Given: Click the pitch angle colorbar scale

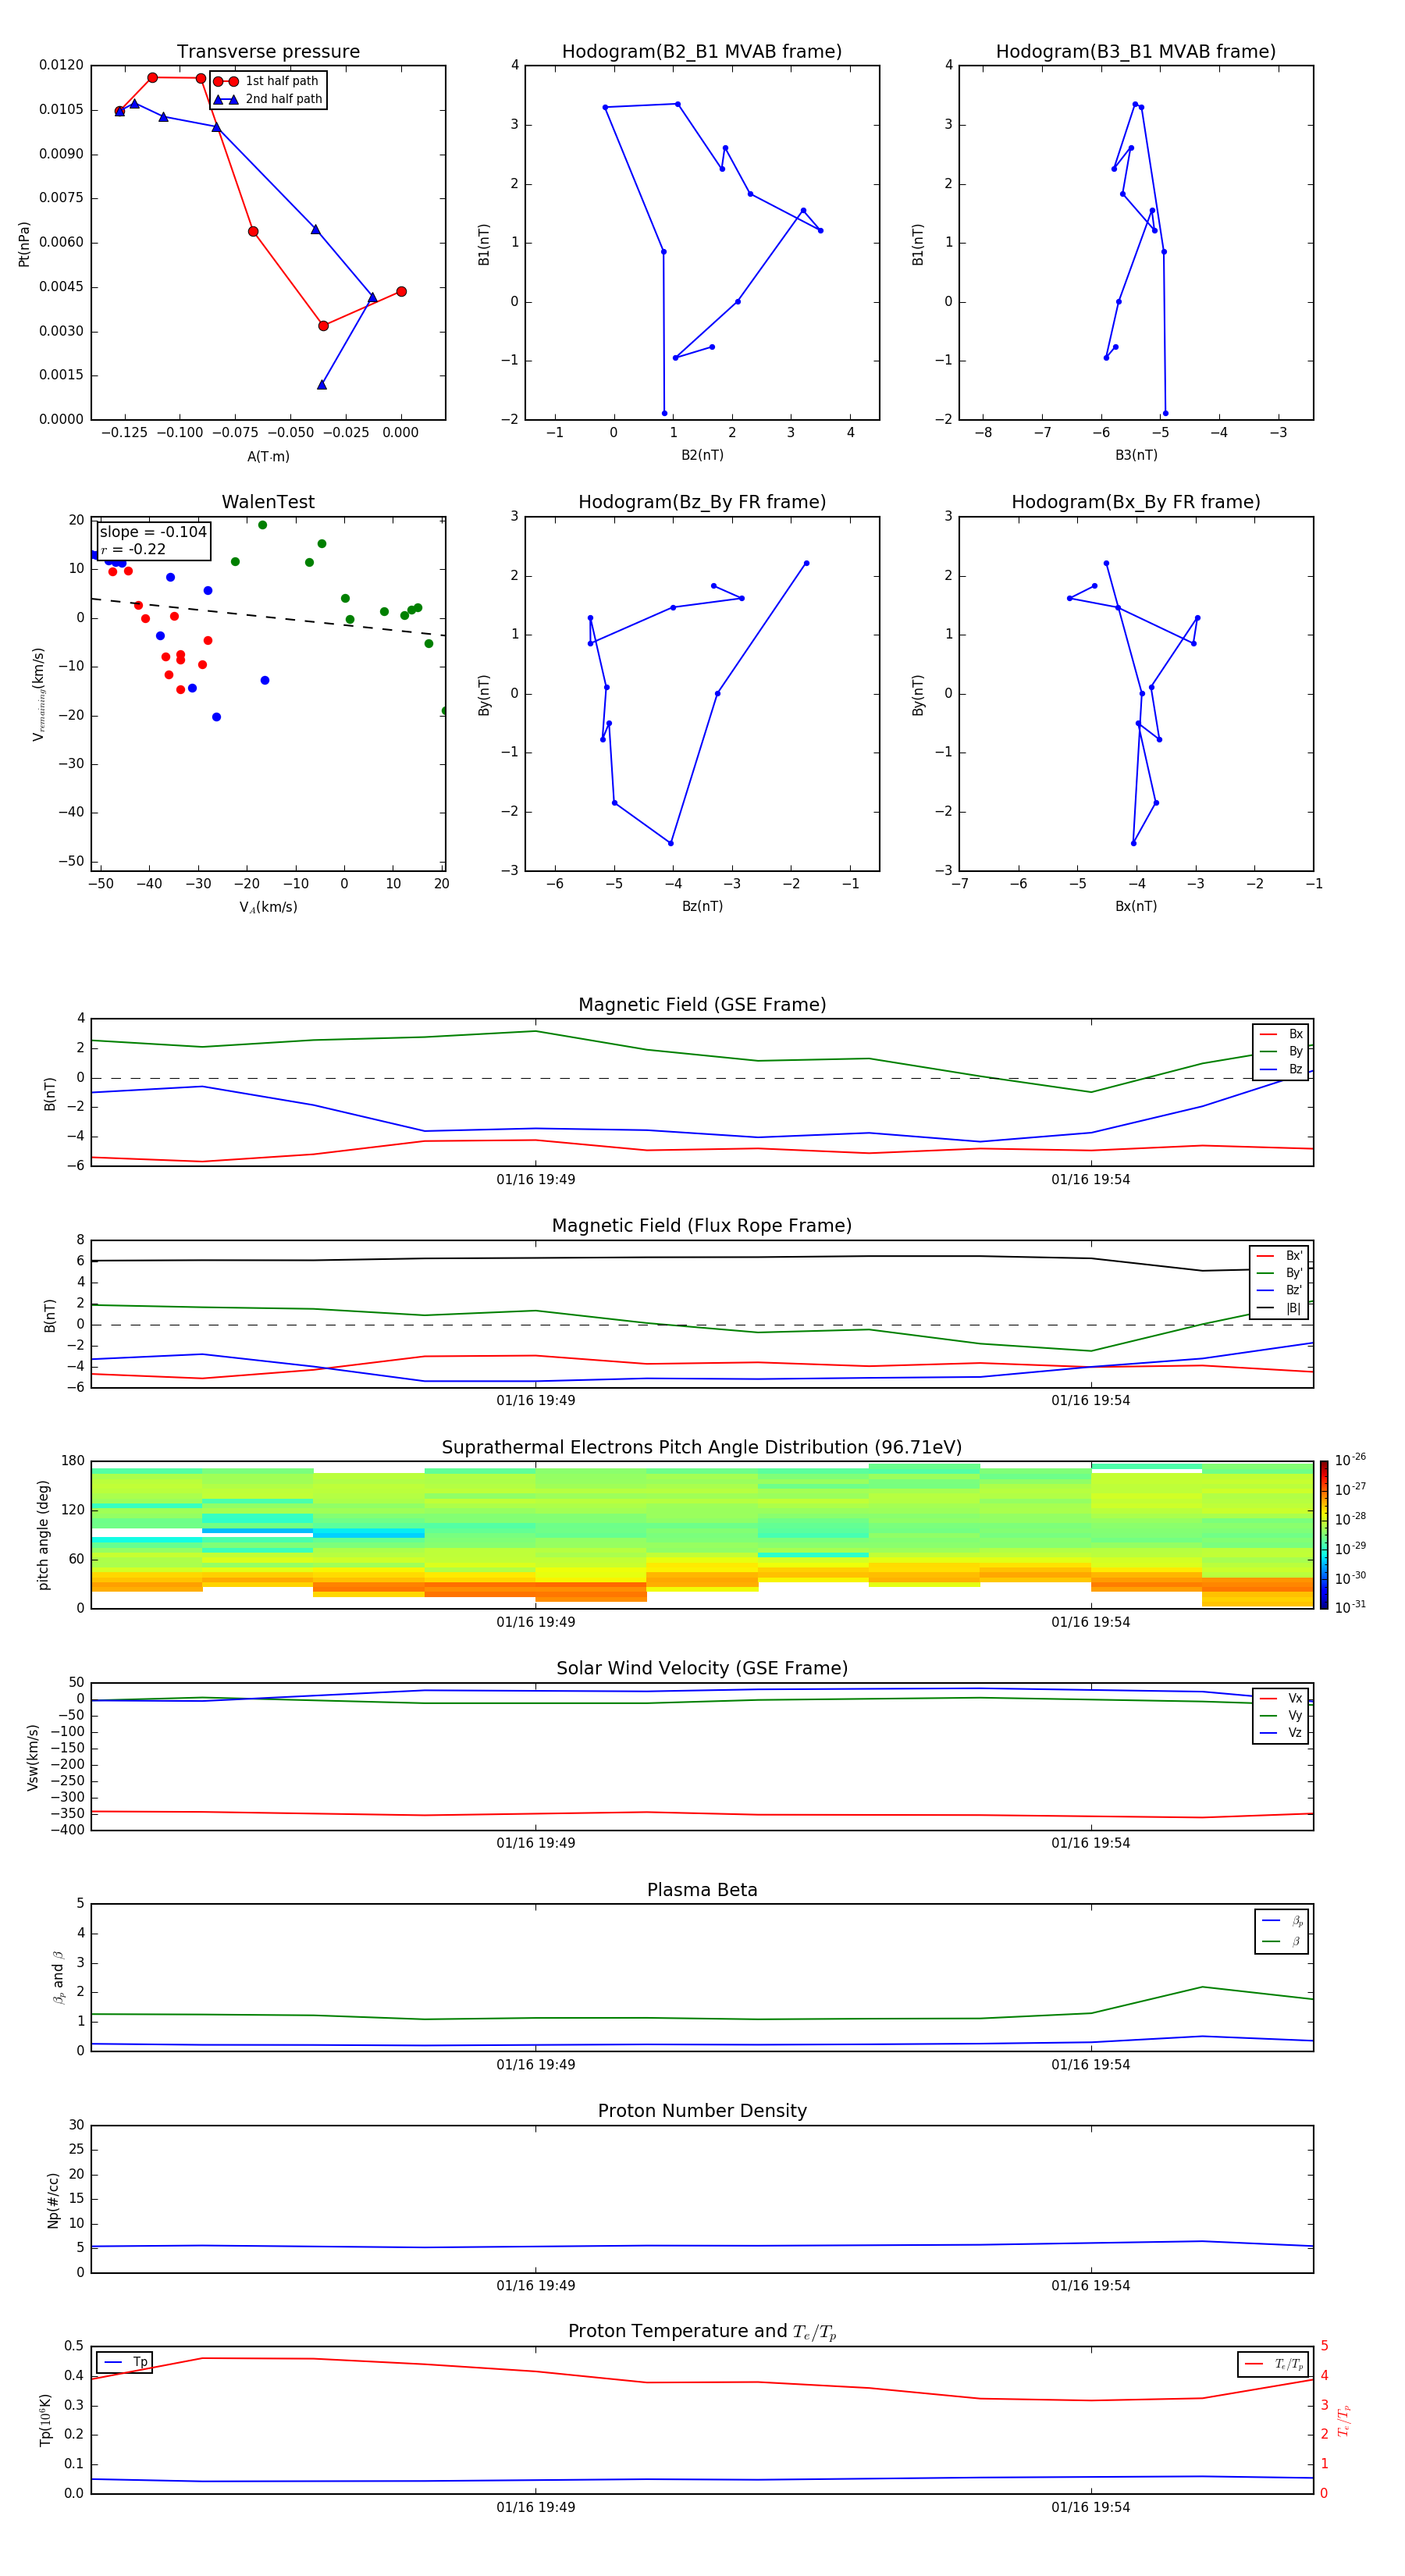Looking at the screenshot, I should (1324, 1535).
